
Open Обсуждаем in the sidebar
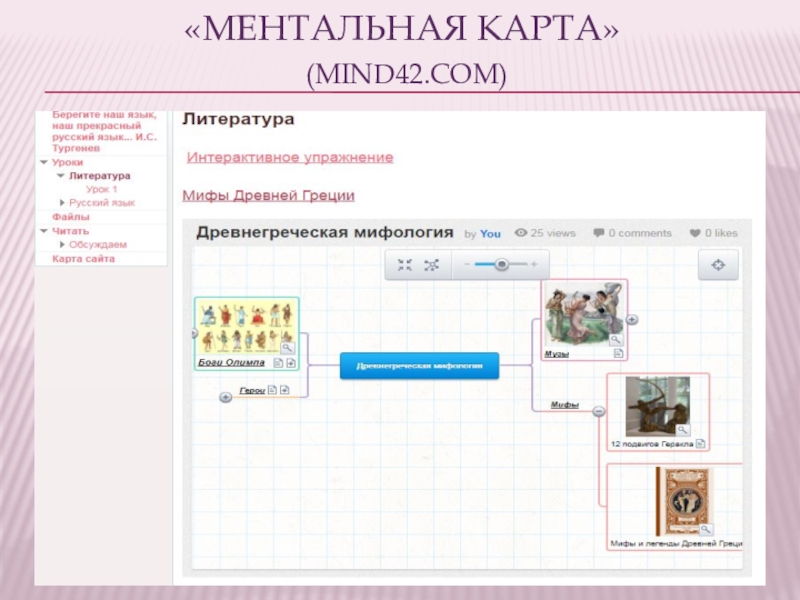click(98, 244)
